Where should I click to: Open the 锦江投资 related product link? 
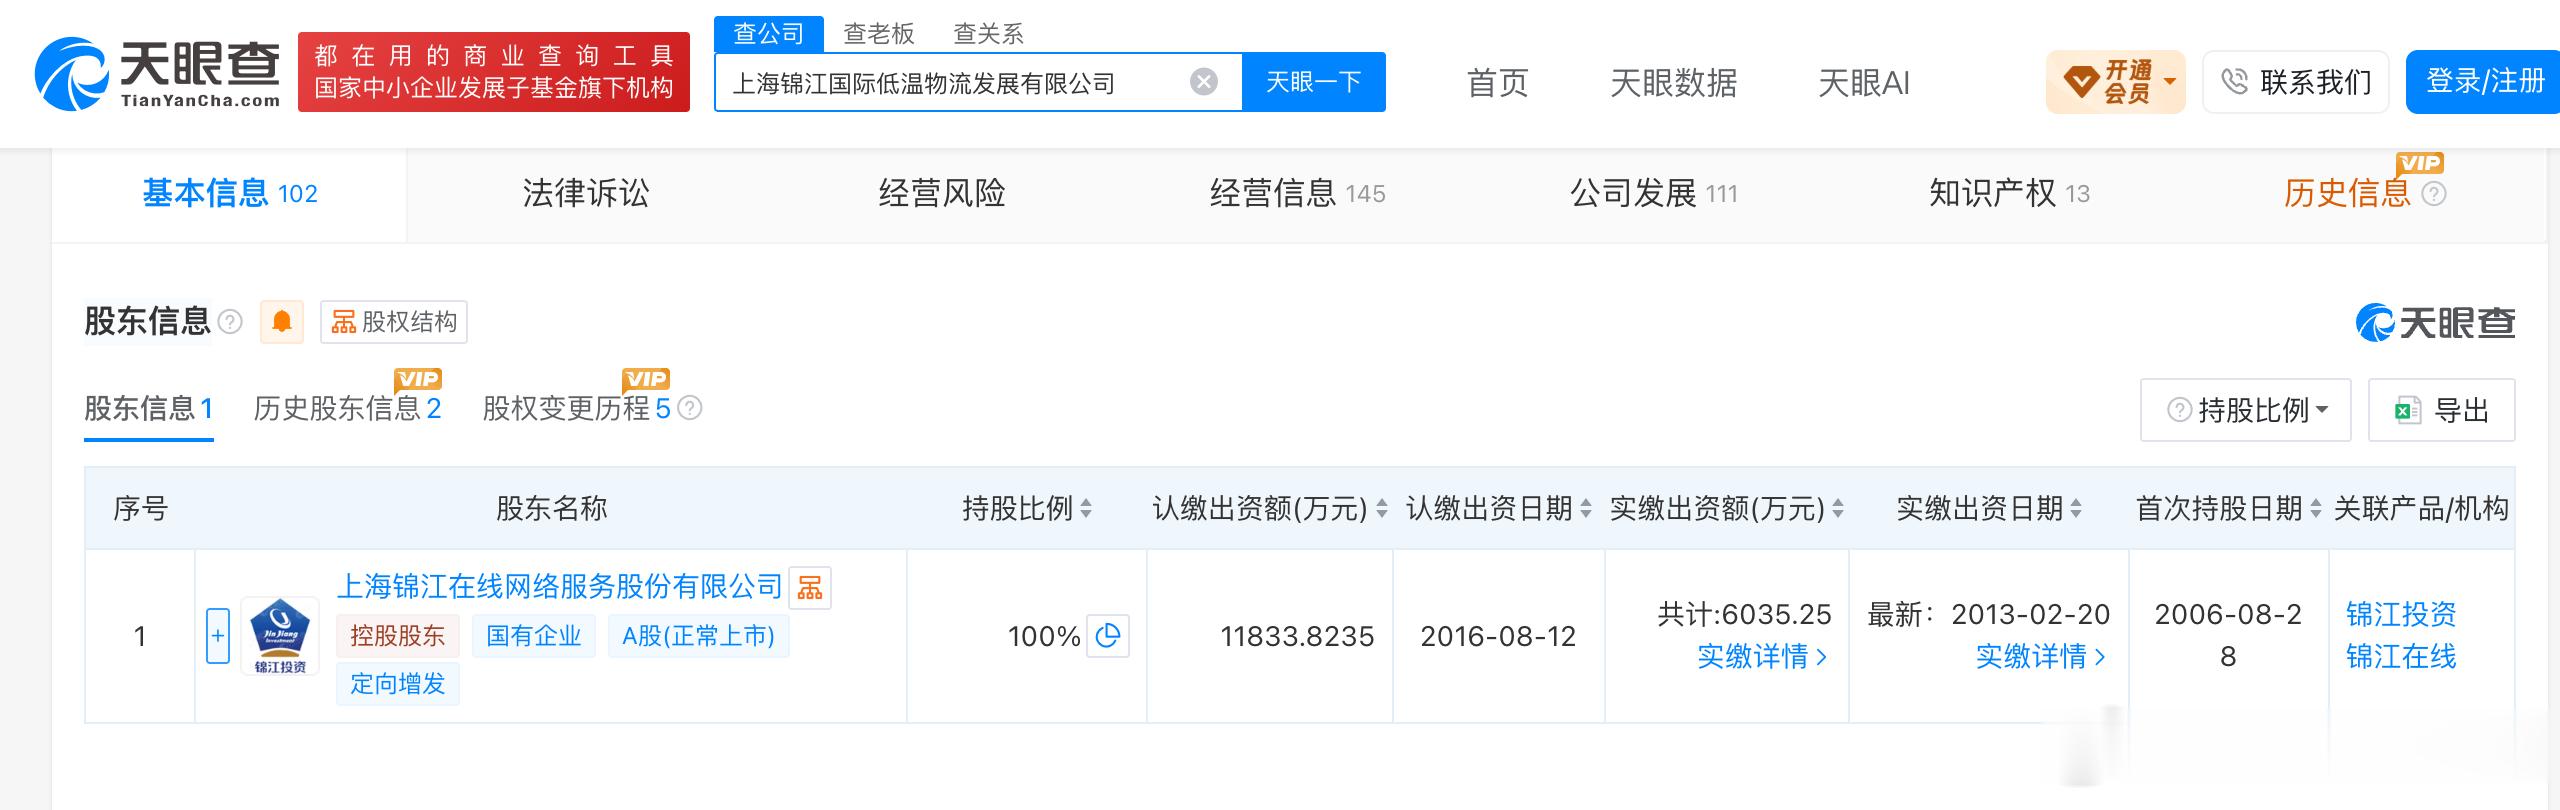pos(2401,614)
